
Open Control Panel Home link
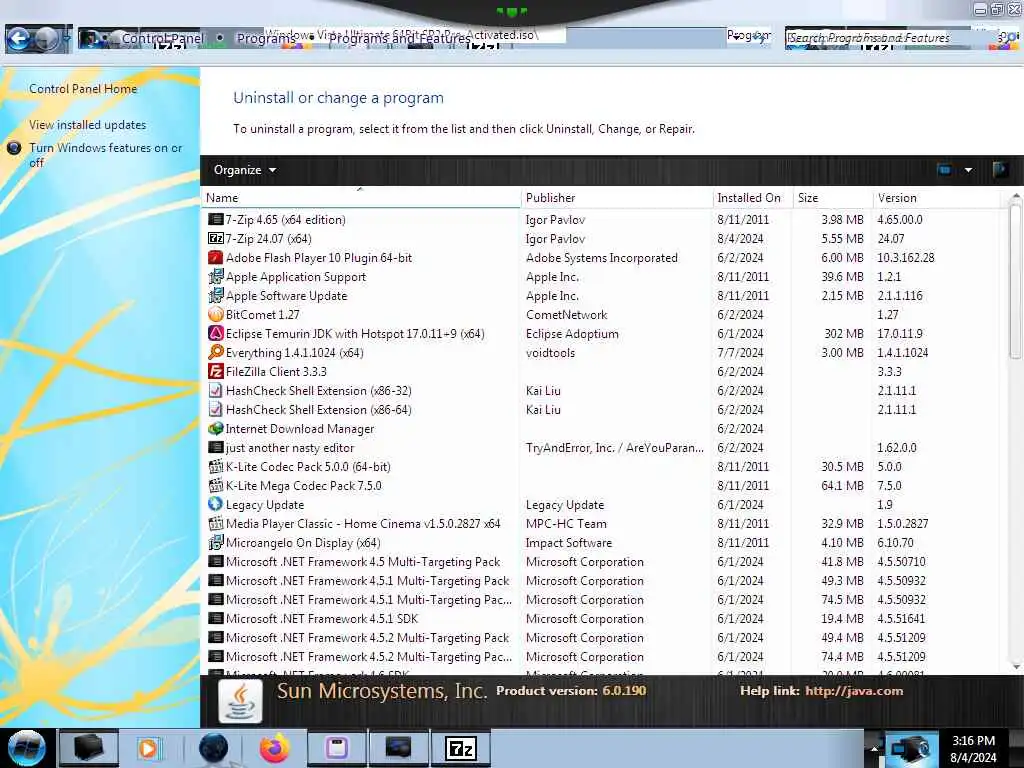(83, 89)
